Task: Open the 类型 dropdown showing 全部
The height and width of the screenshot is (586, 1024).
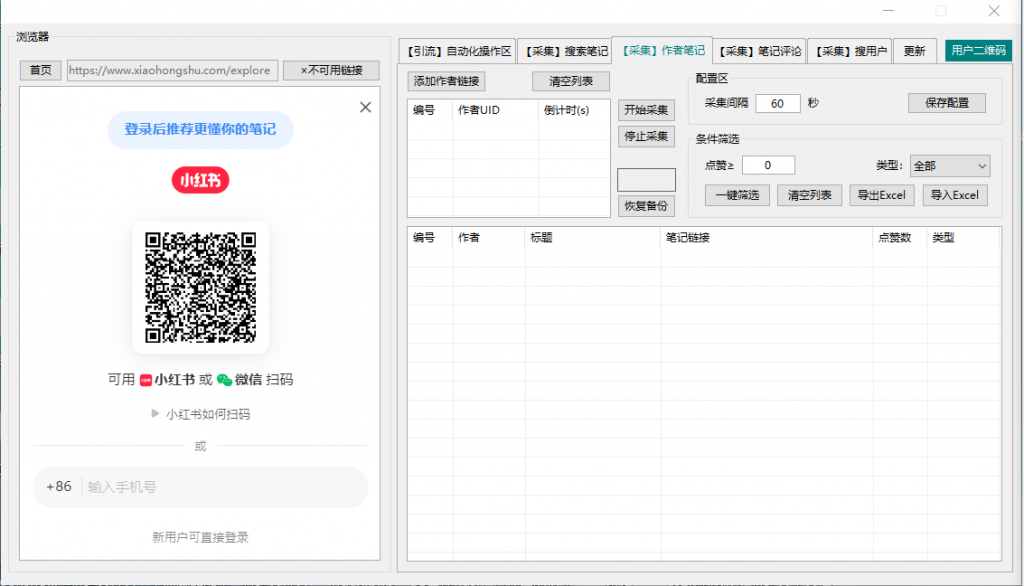Action: pos(949,165)
